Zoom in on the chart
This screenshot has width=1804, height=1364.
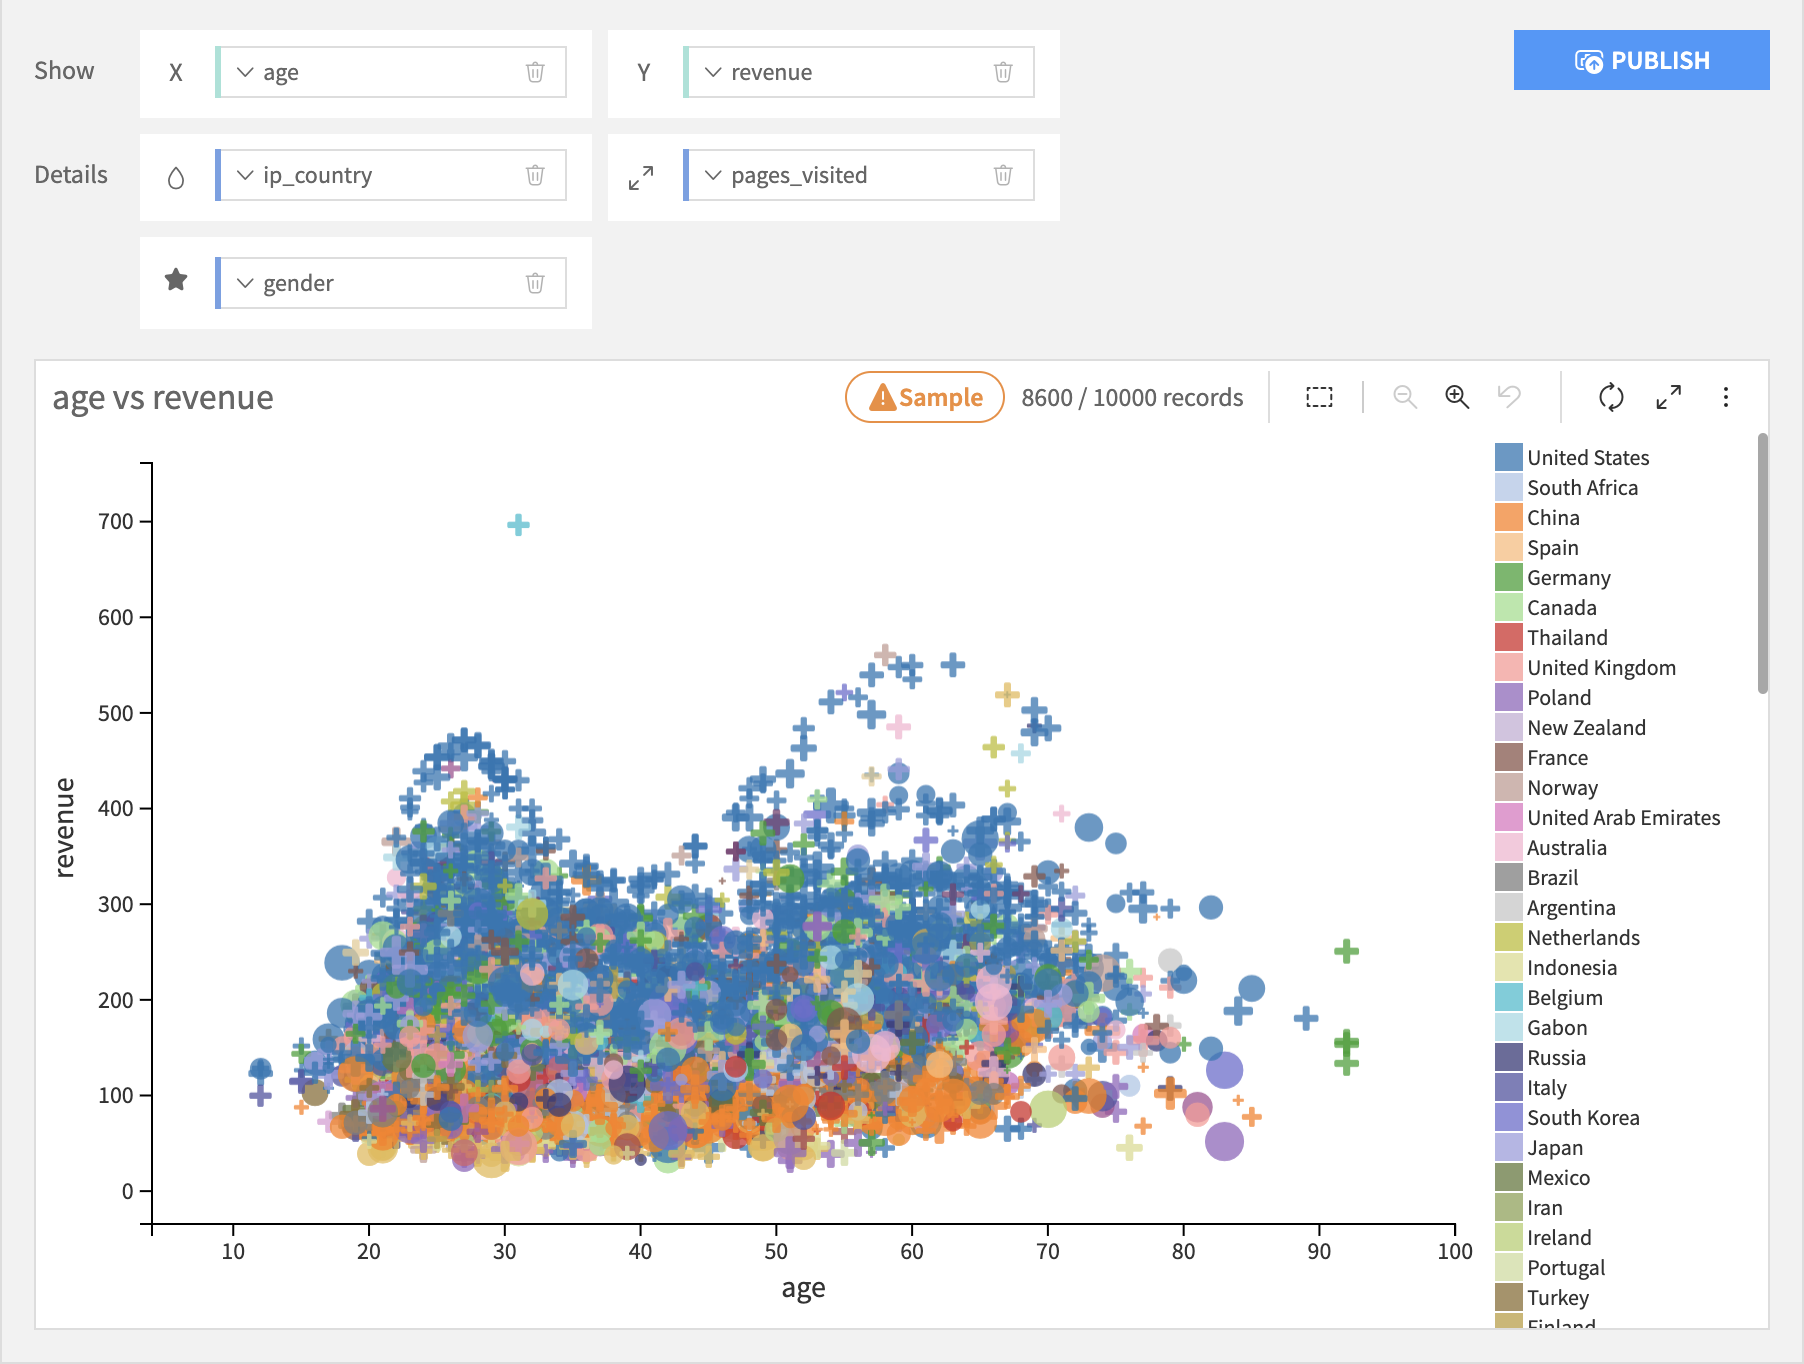click(x=1457, y=397)
